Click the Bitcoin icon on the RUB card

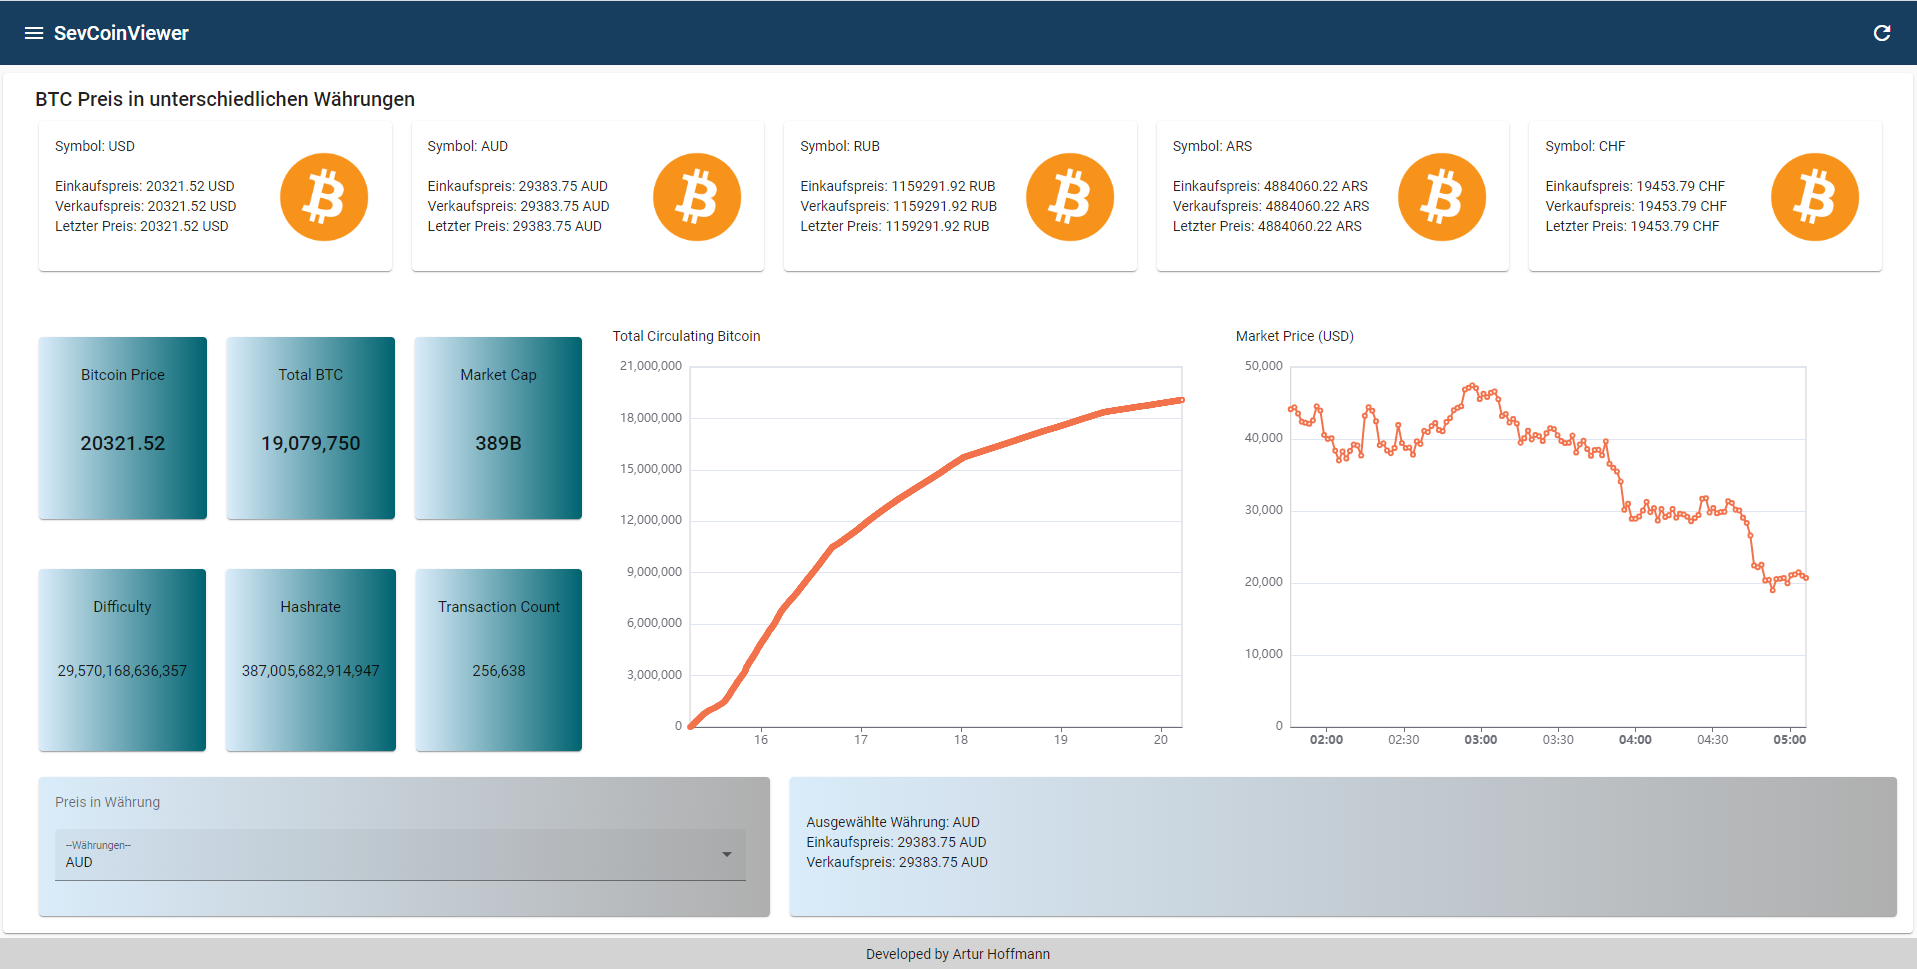(1069, 197)
